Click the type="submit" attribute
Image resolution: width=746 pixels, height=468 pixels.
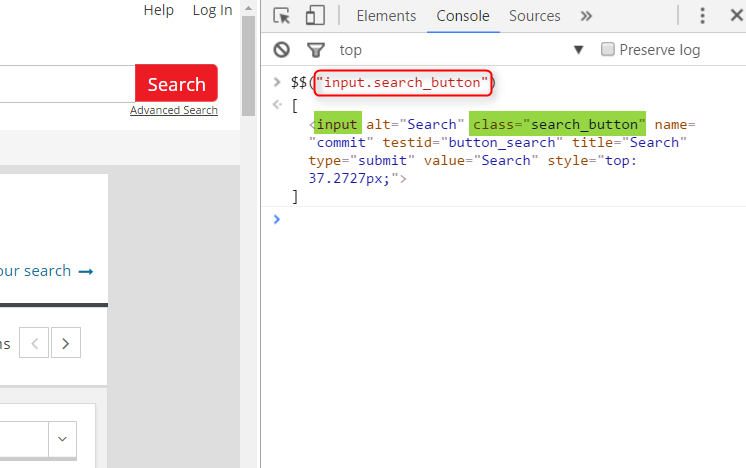(x=362, y=161)
